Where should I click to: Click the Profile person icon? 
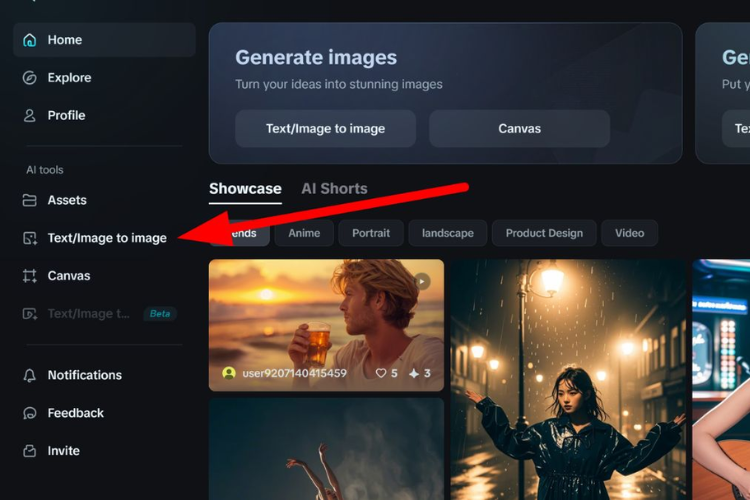pyautogui.click(x=30, y=115)
